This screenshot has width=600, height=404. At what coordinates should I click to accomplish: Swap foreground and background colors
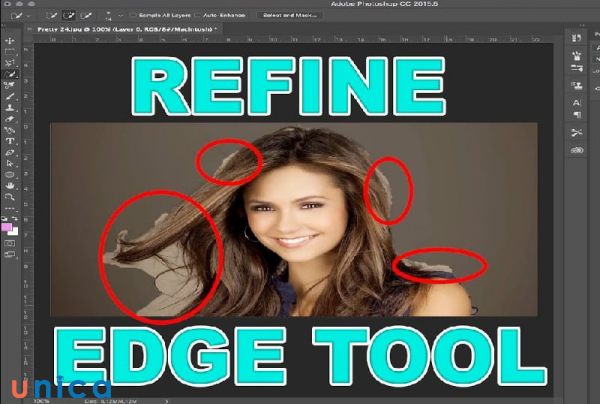[15, 218]
